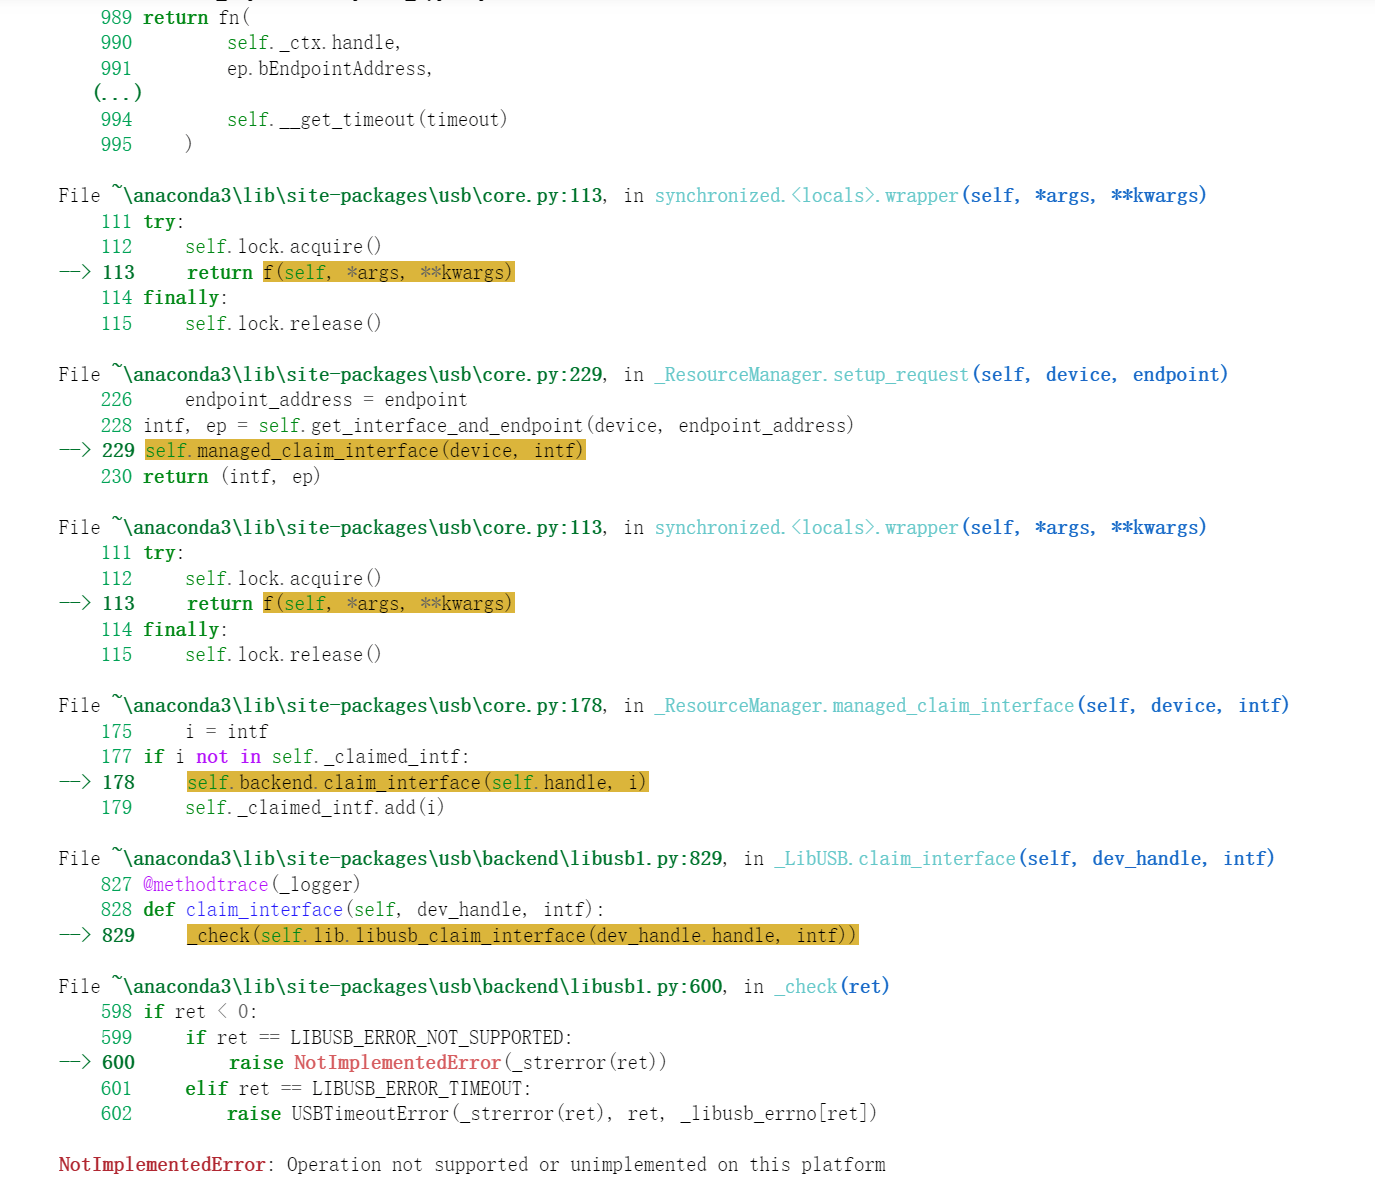Select highlighted line f(self, *args, **kwargs)
This screenshot has width=1375, height=1192.
tap(388, 271)
